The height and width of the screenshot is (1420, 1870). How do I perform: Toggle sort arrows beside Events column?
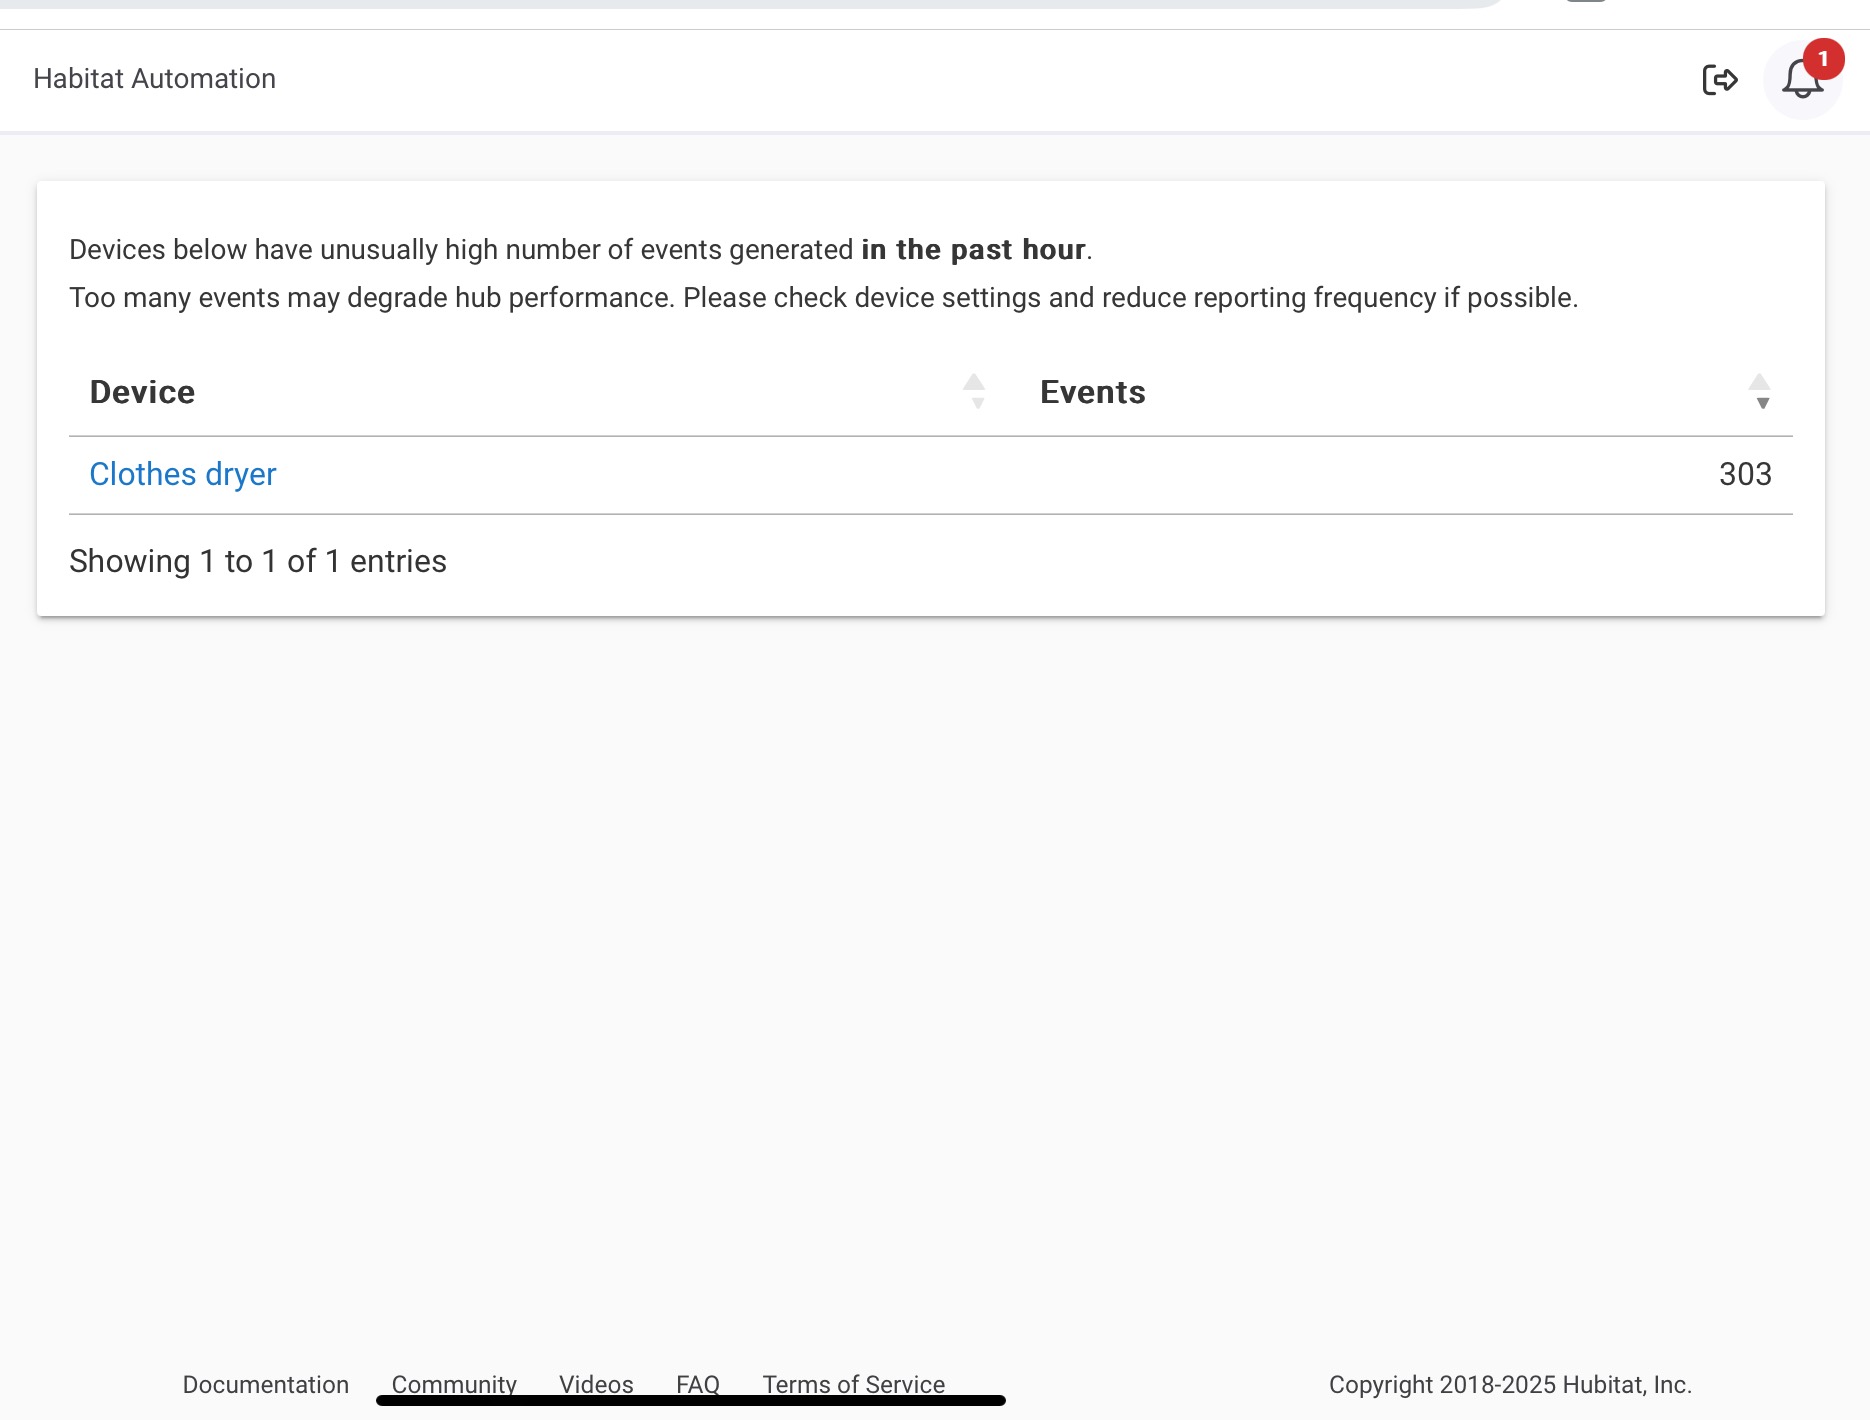coord(1760,391)
